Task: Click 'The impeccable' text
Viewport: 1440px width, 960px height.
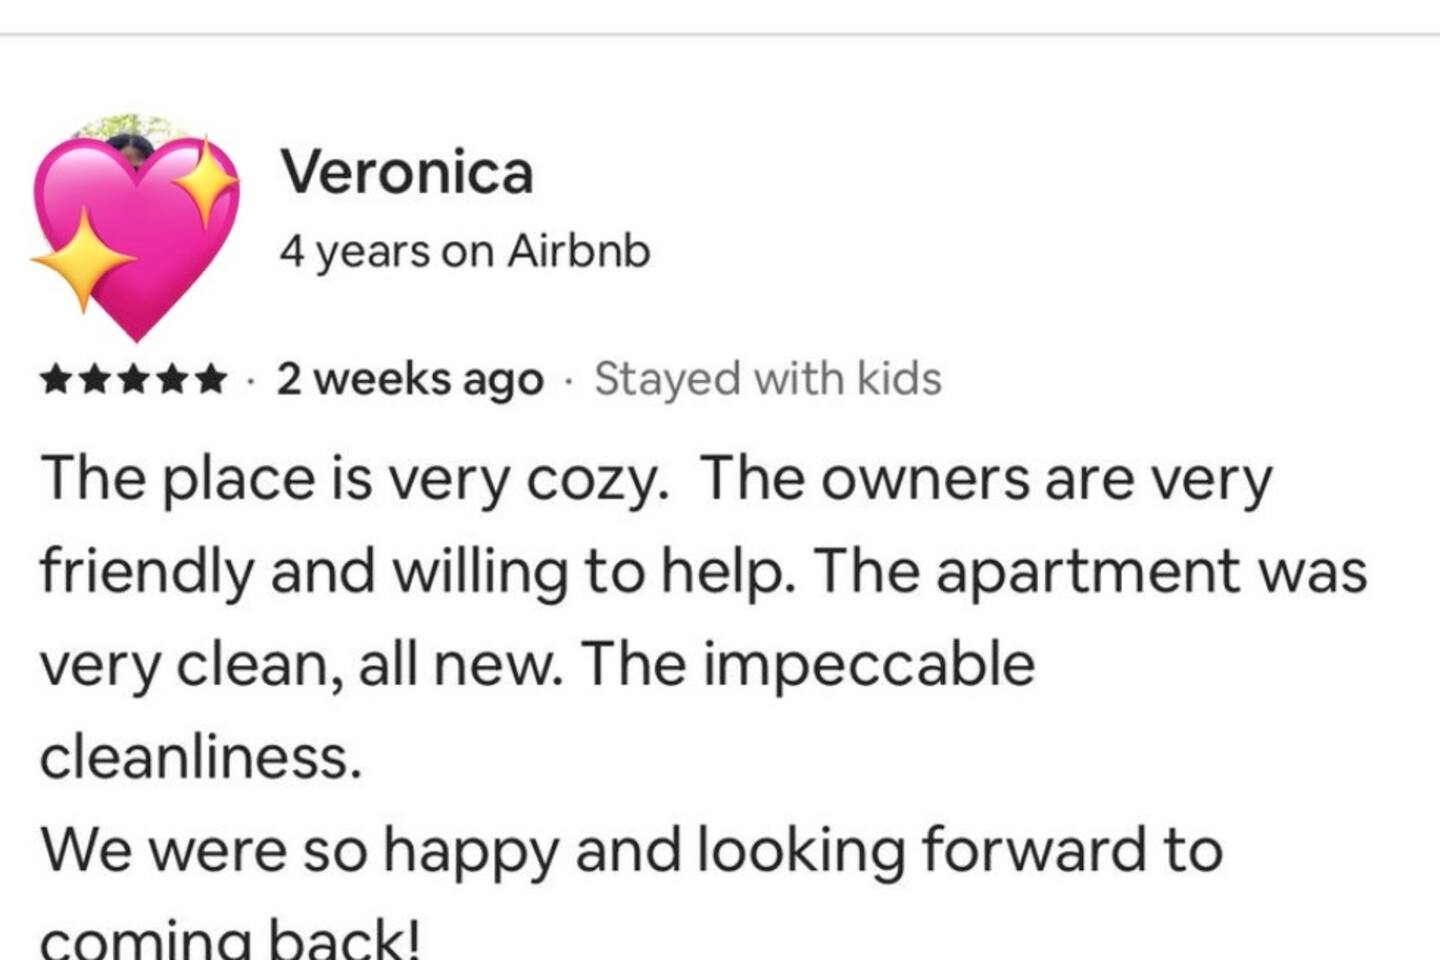Action: point(808,665)
